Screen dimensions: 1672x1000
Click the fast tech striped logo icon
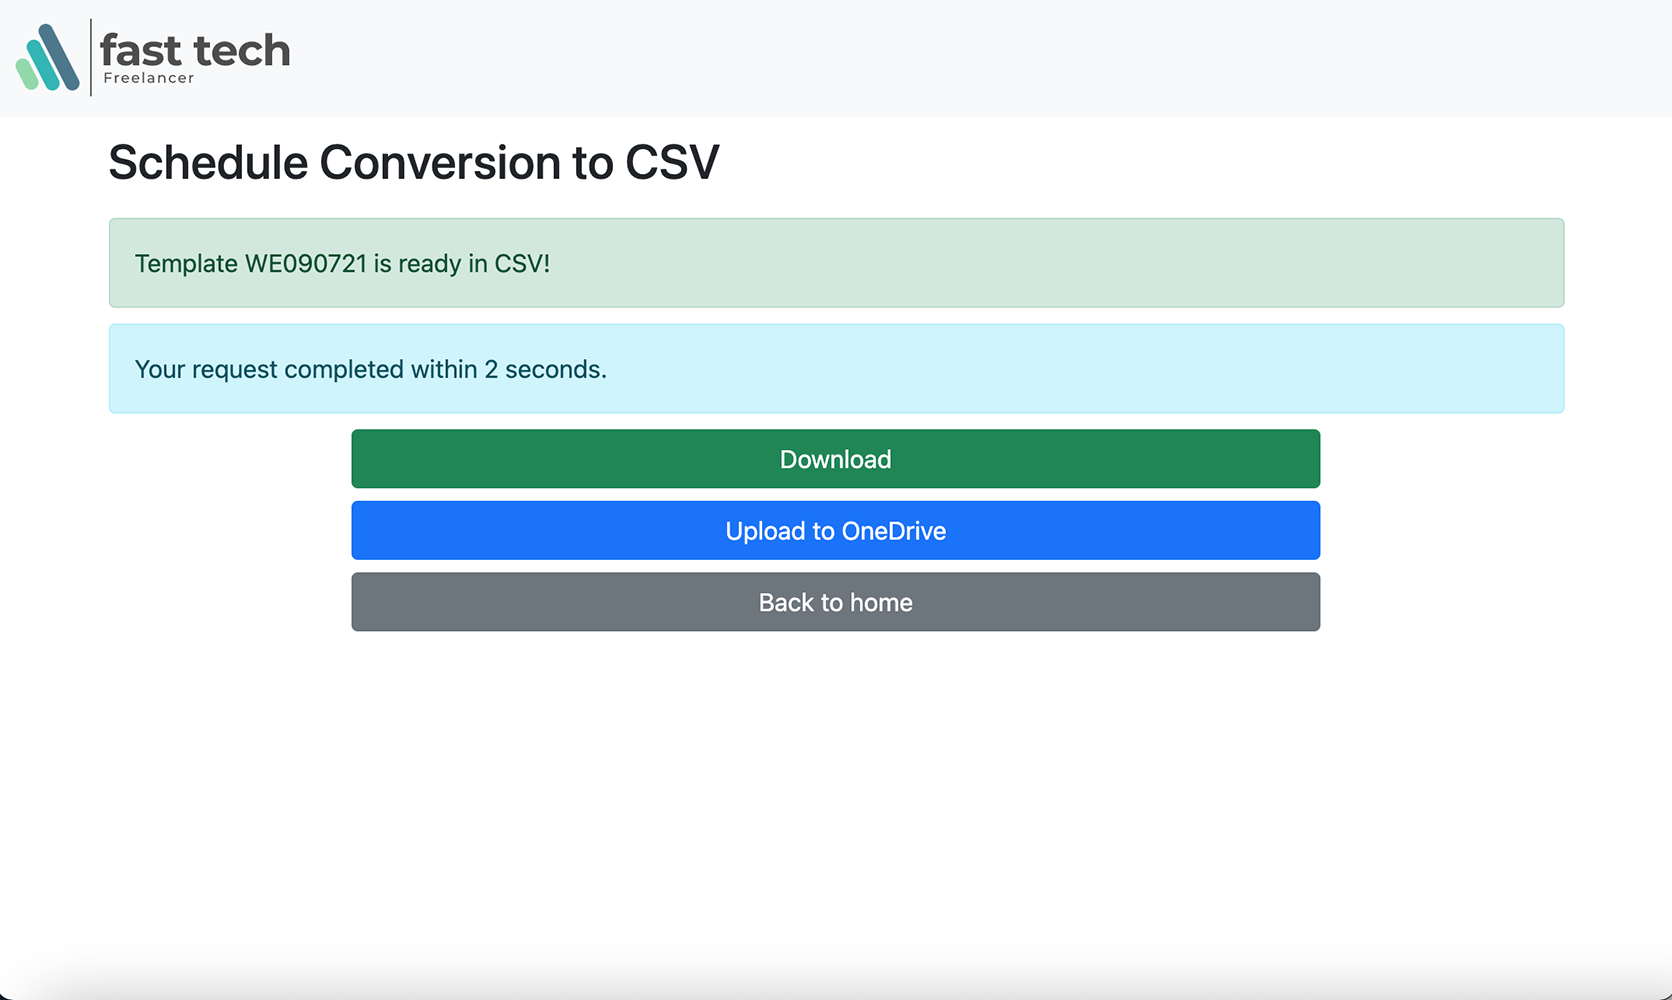(x=47, y=58)
